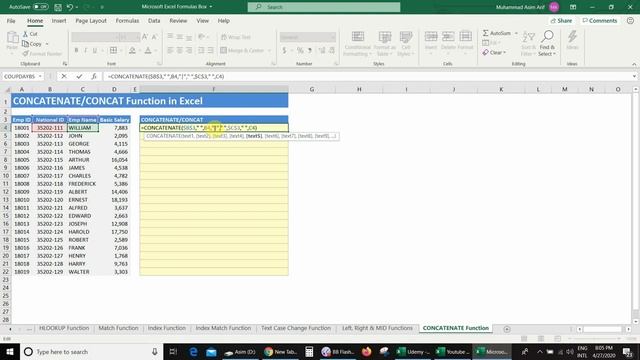Open the Data ribbon tab
The width and height of the screenshot is (640, 360).
[154, 21]
